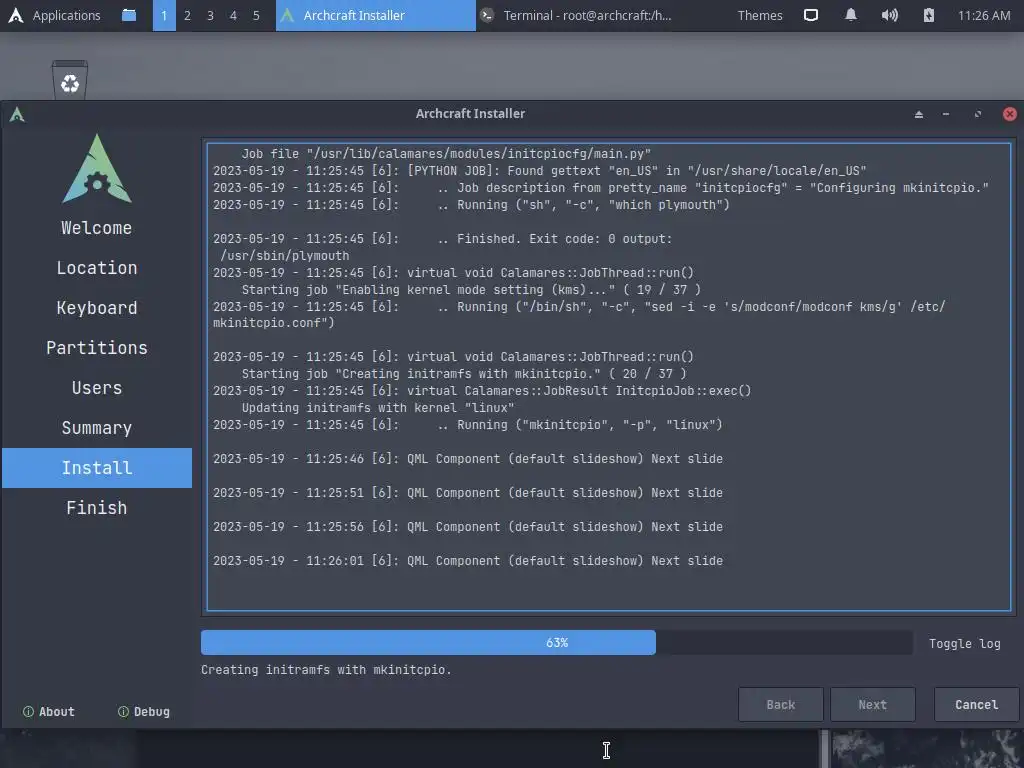Open the Trash desktop icon

70,79
